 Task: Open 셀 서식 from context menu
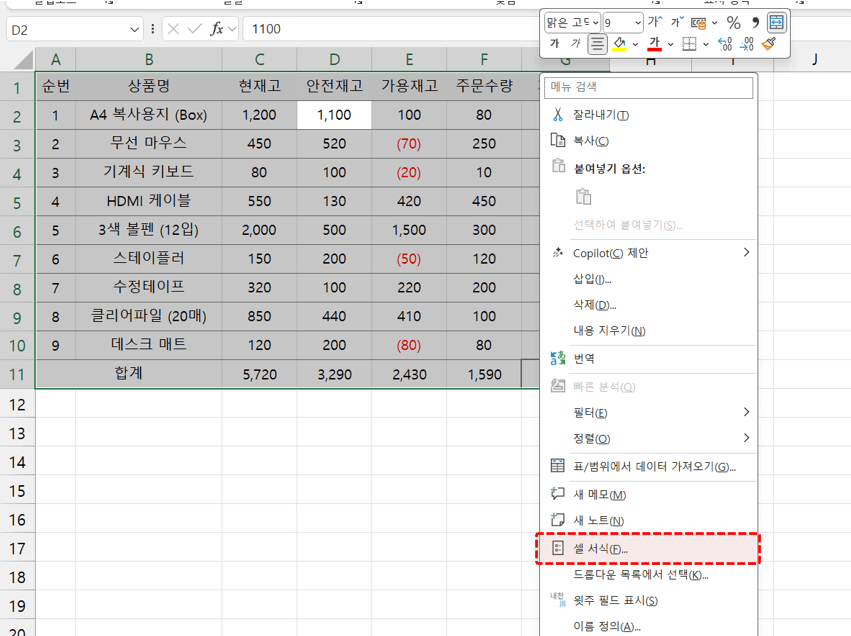601,549
